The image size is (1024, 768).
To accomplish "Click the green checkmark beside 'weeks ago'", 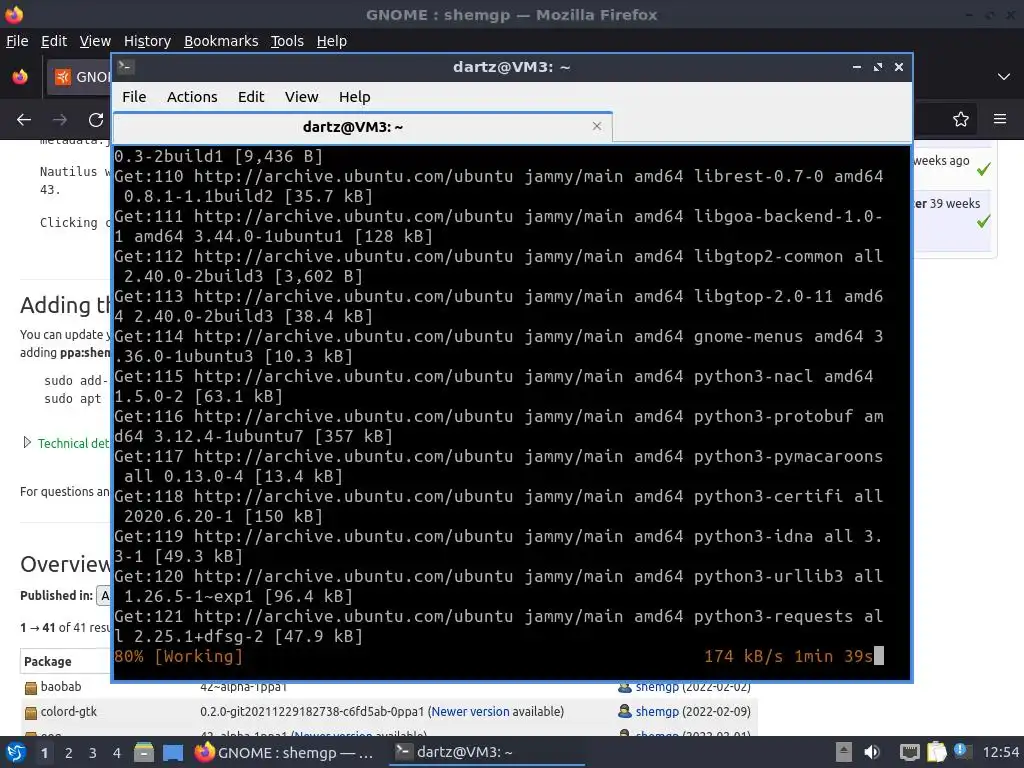I will point(983,169).
